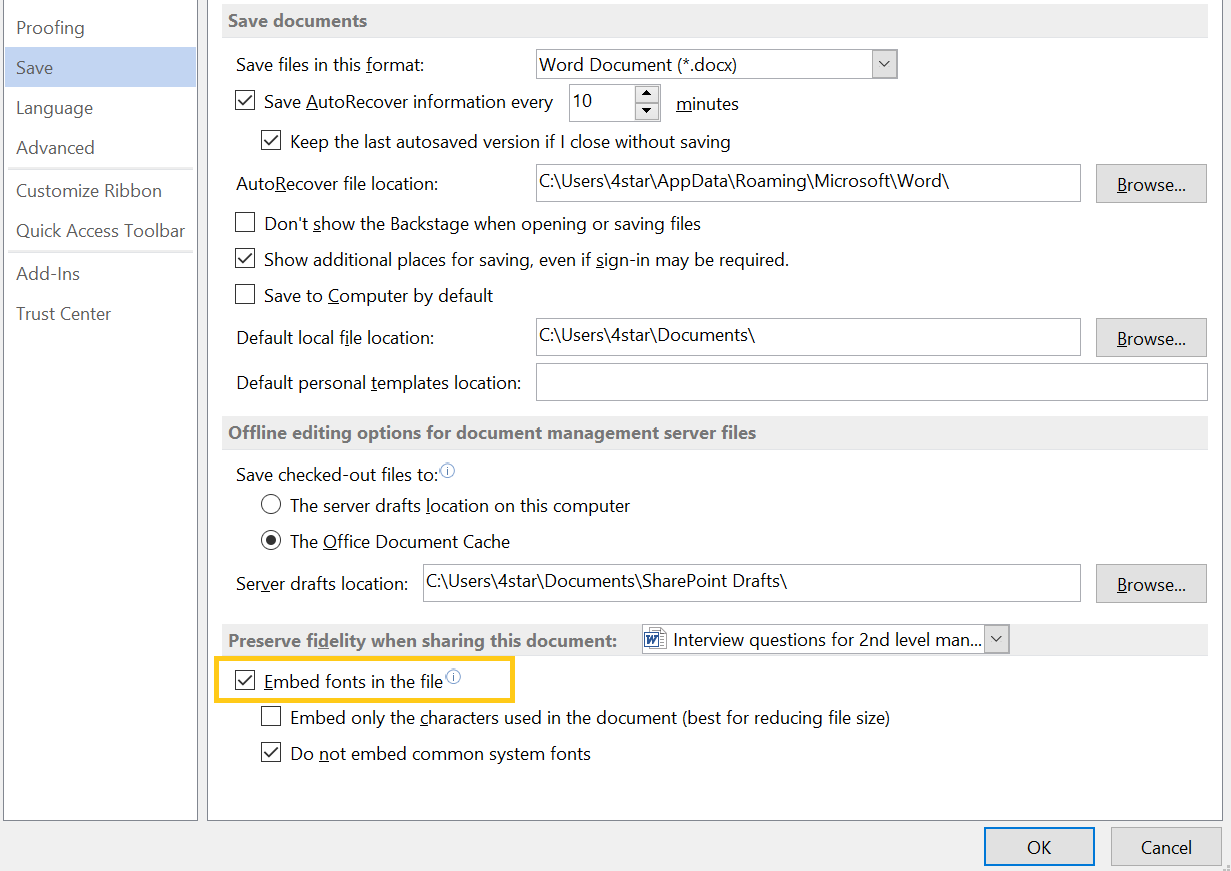Decrease AutoRecover minutes with down arrow
Image resolution: width=1231 pixels, height=871 pixels.
[648, 111]
